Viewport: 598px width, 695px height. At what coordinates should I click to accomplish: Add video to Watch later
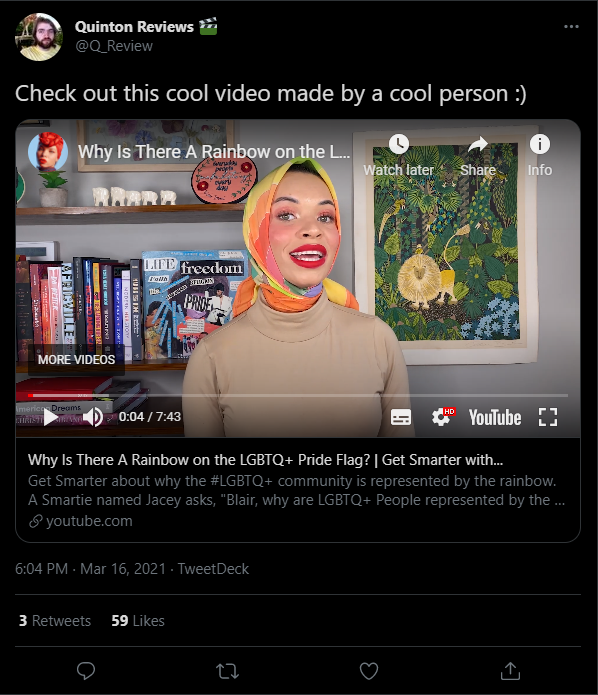pos(399,156)
